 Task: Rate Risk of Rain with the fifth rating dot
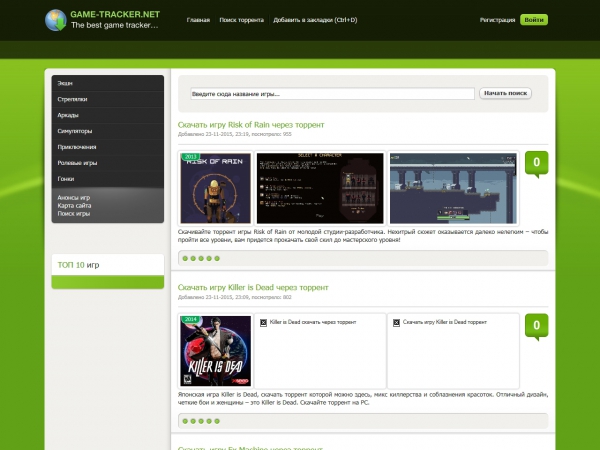(x=217, y=258)
